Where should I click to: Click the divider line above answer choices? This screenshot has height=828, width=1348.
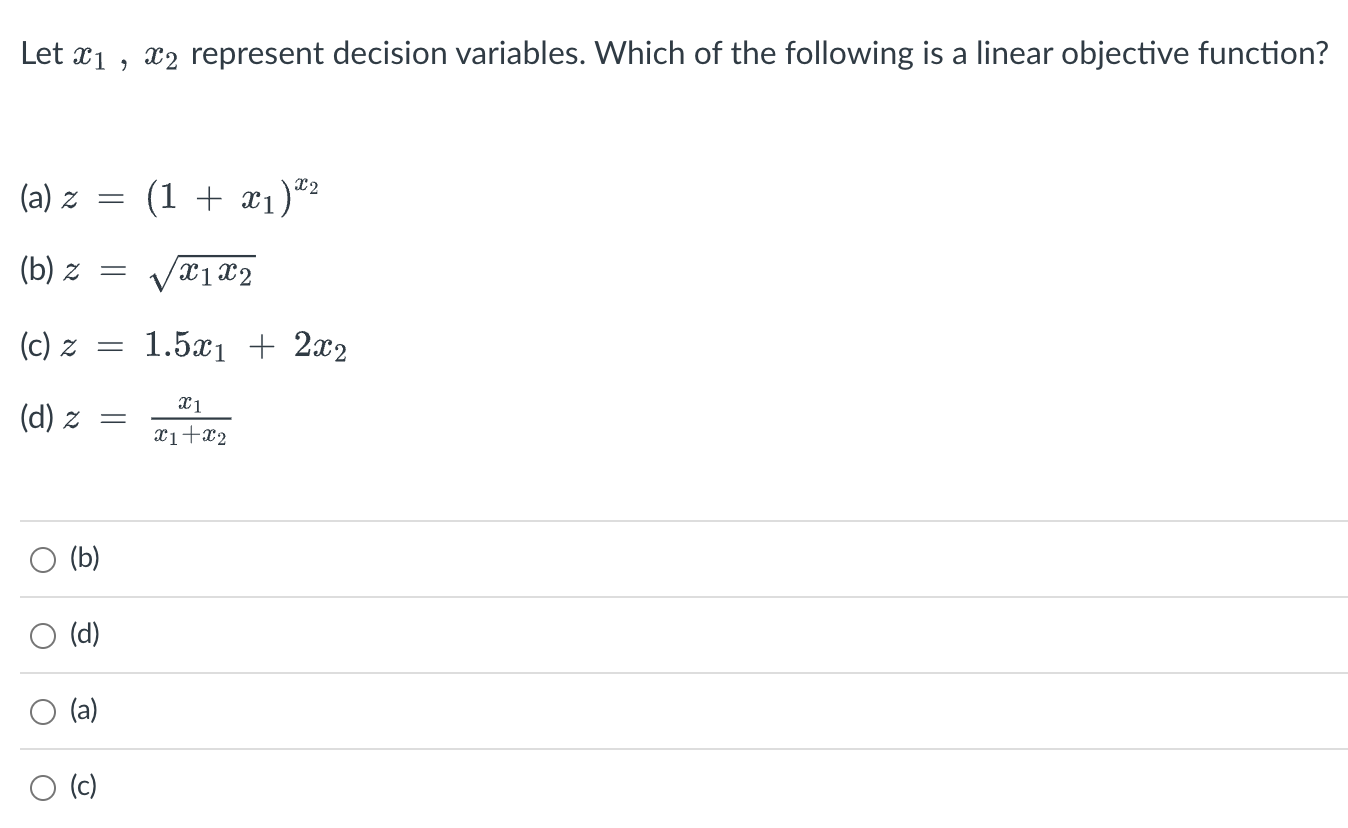[x=674, y=520]
